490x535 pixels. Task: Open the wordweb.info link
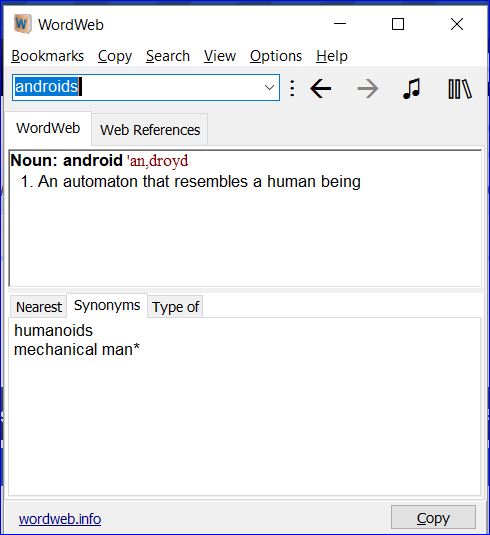tap(60, 519)
